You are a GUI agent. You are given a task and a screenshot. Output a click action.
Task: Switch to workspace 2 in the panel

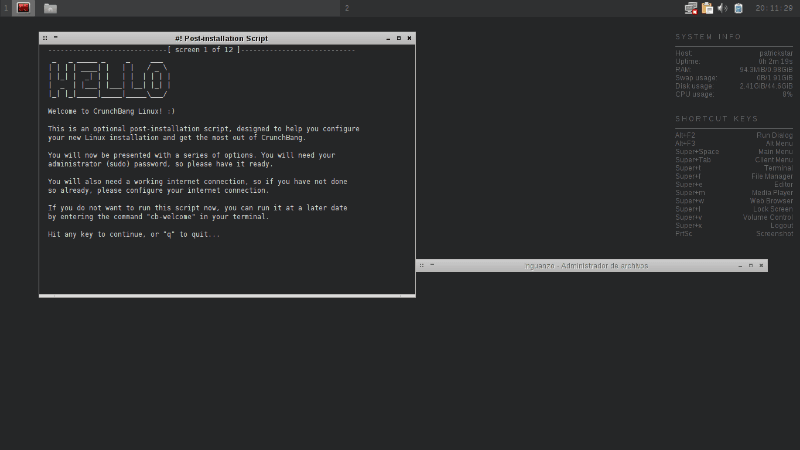click(347, 8)
